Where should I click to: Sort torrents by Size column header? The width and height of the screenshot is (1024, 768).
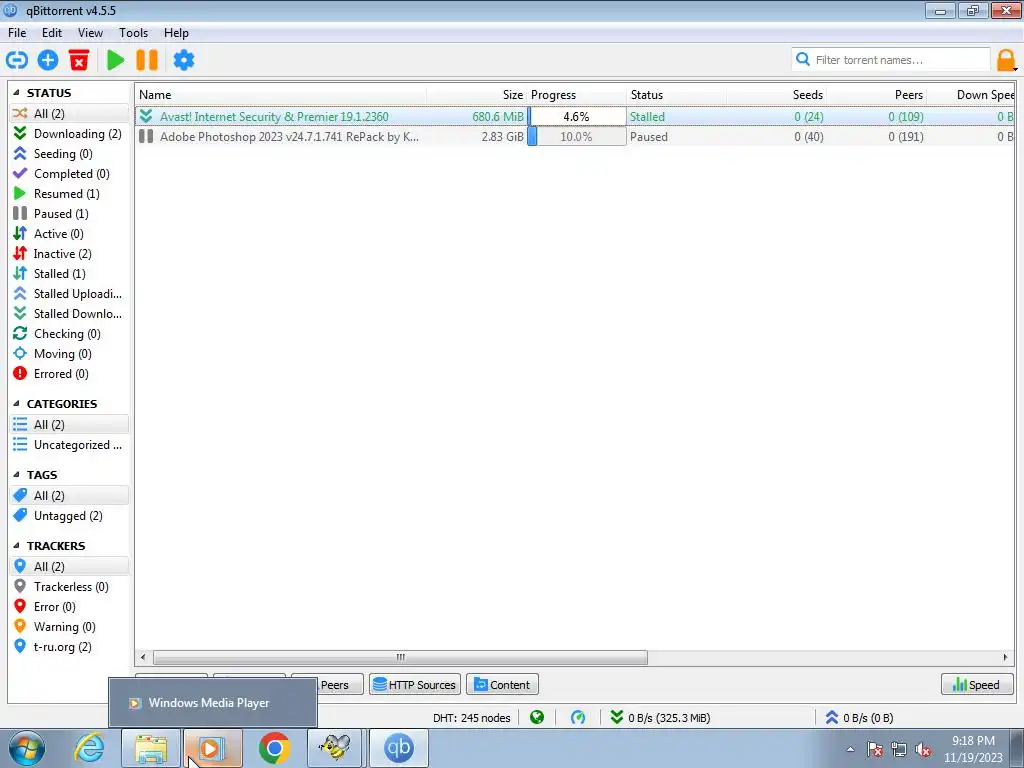[477, 95]
